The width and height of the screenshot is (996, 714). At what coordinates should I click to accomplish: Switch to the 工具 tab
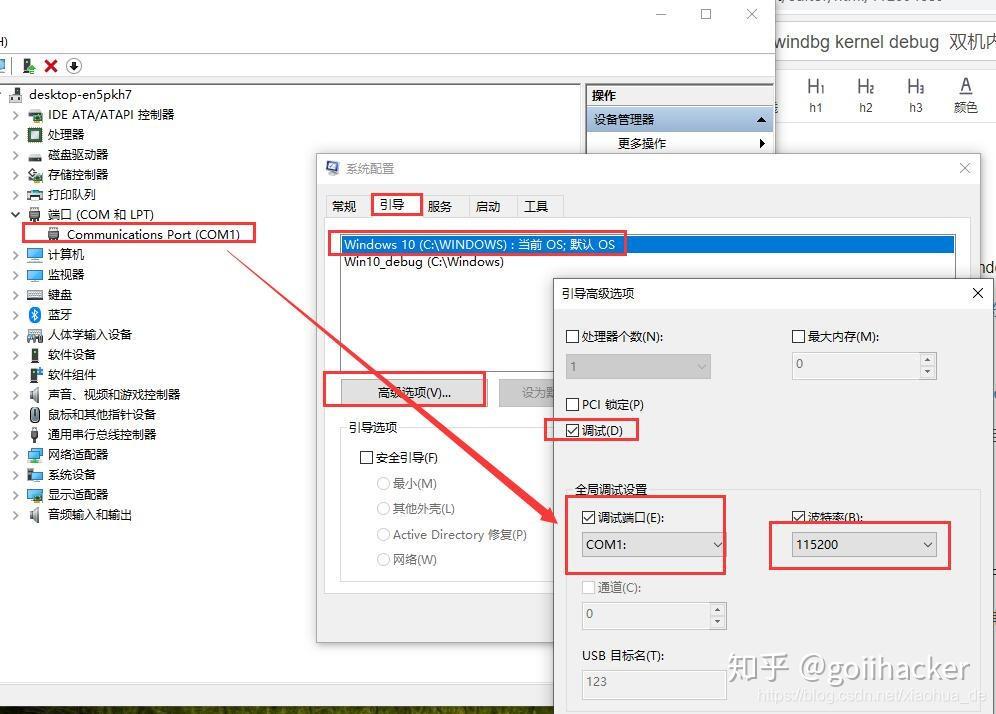tap(535, 206)
